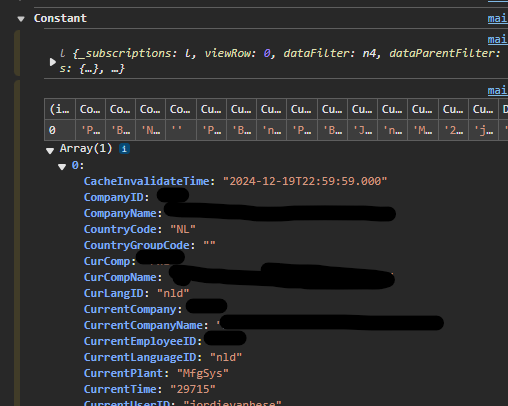Screen dimensions: 508x406
Task: Click the CurLangID property name
Action: click(113, 293)
